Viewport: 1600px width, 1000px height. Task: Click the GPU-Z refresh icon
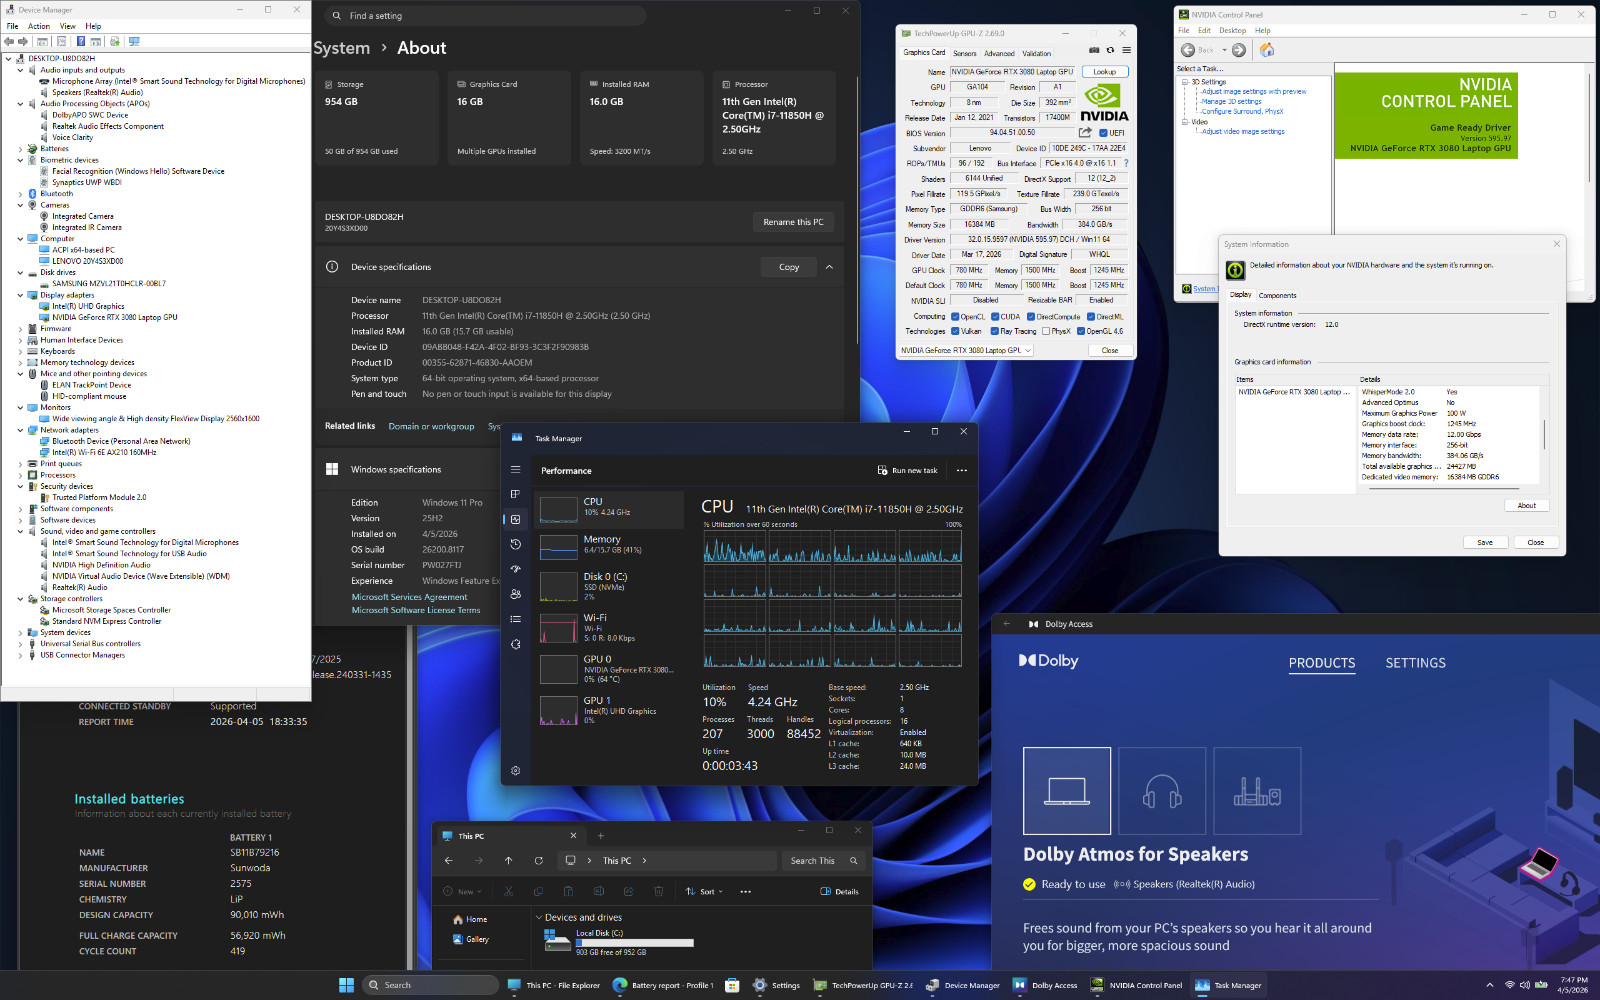[1110, 50]
